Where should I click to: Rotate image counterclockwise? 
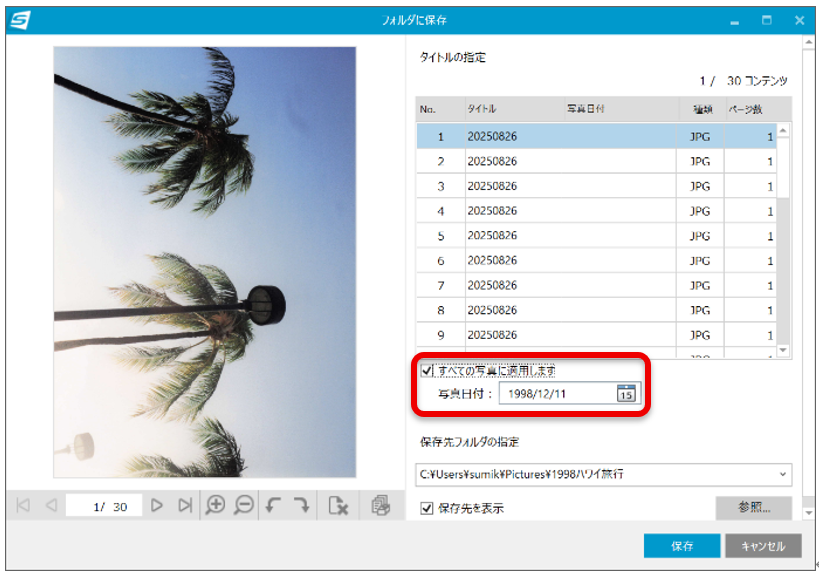pyautogui.click(x=274, y=506)
